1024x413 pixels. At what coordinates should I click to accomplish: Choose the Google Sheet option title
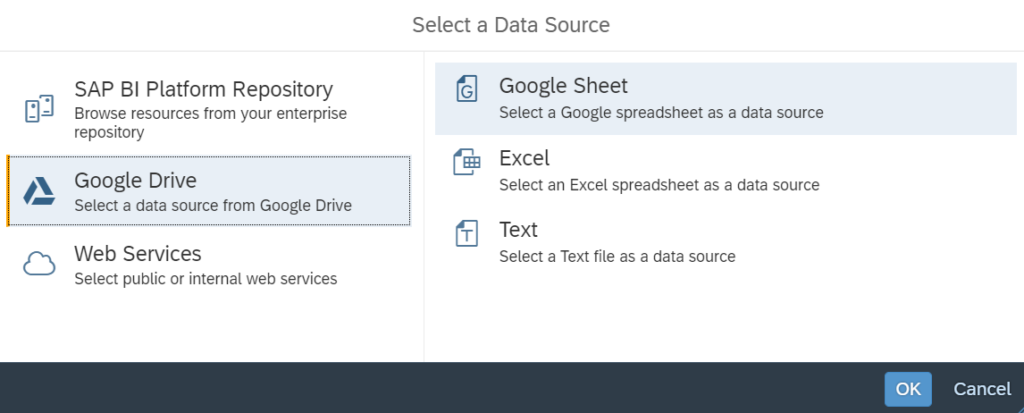[563, 86]
